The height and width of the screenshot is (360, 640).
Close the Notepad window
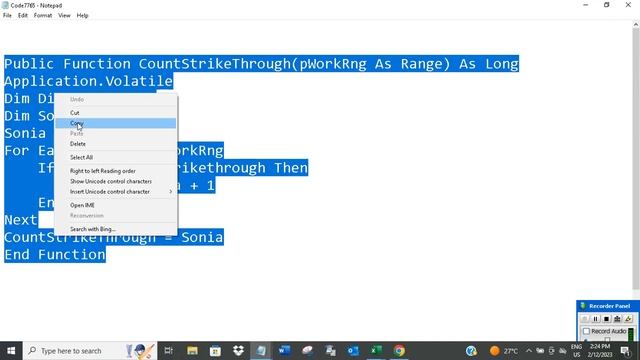pyautogui.click(x=628, y=5)
